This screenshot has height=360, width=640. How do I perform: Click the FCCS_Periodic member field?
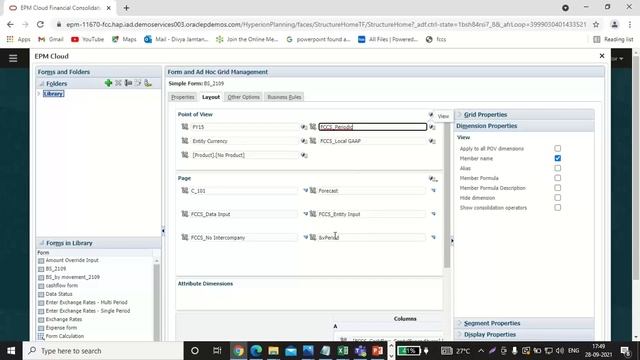[373, 127]
